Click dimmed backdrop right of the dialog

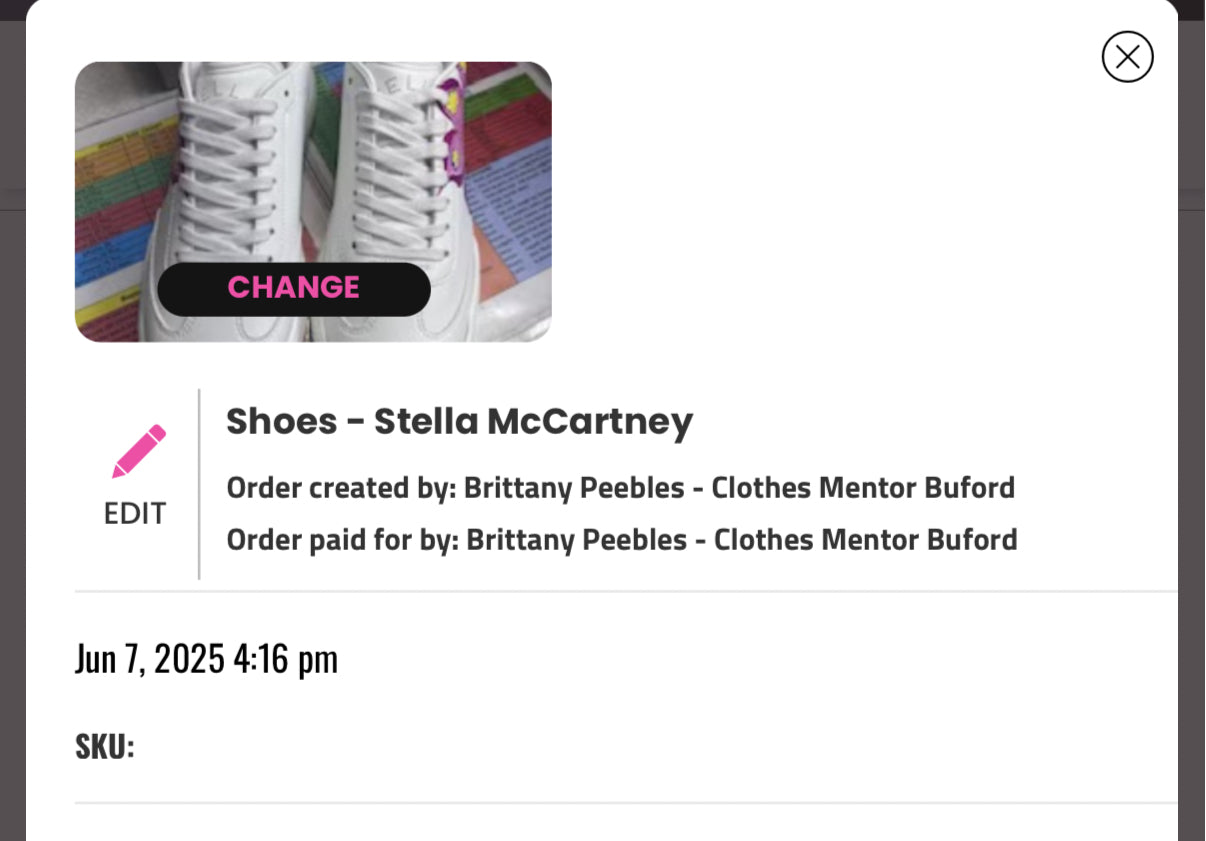(x=1191, y=450)
